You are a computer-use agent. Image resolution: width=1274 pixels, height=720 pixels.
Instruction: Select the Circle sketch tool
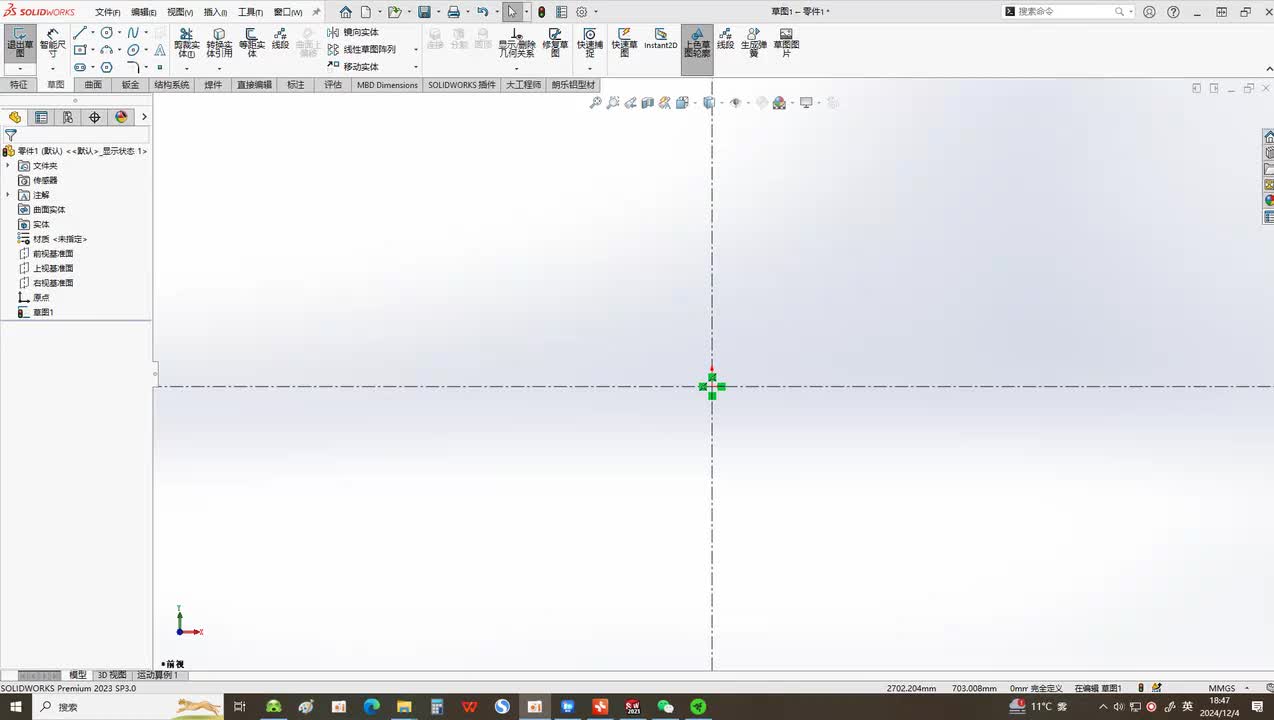tap(106, 33)
